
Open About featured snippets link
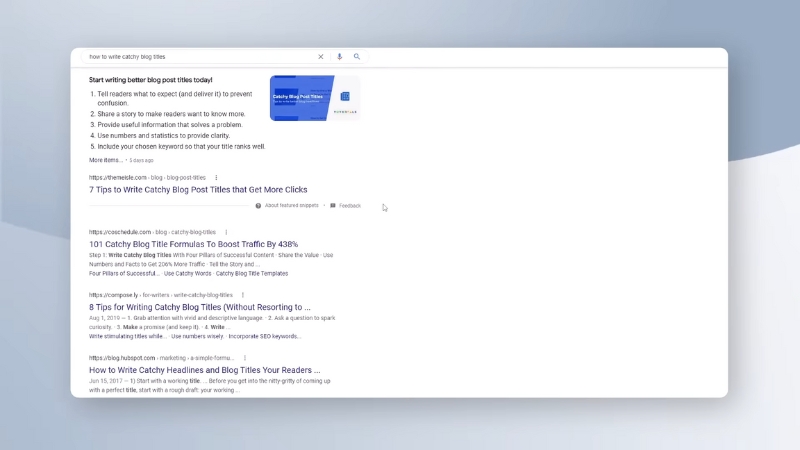pyautogui.click(x=291, y=206)
